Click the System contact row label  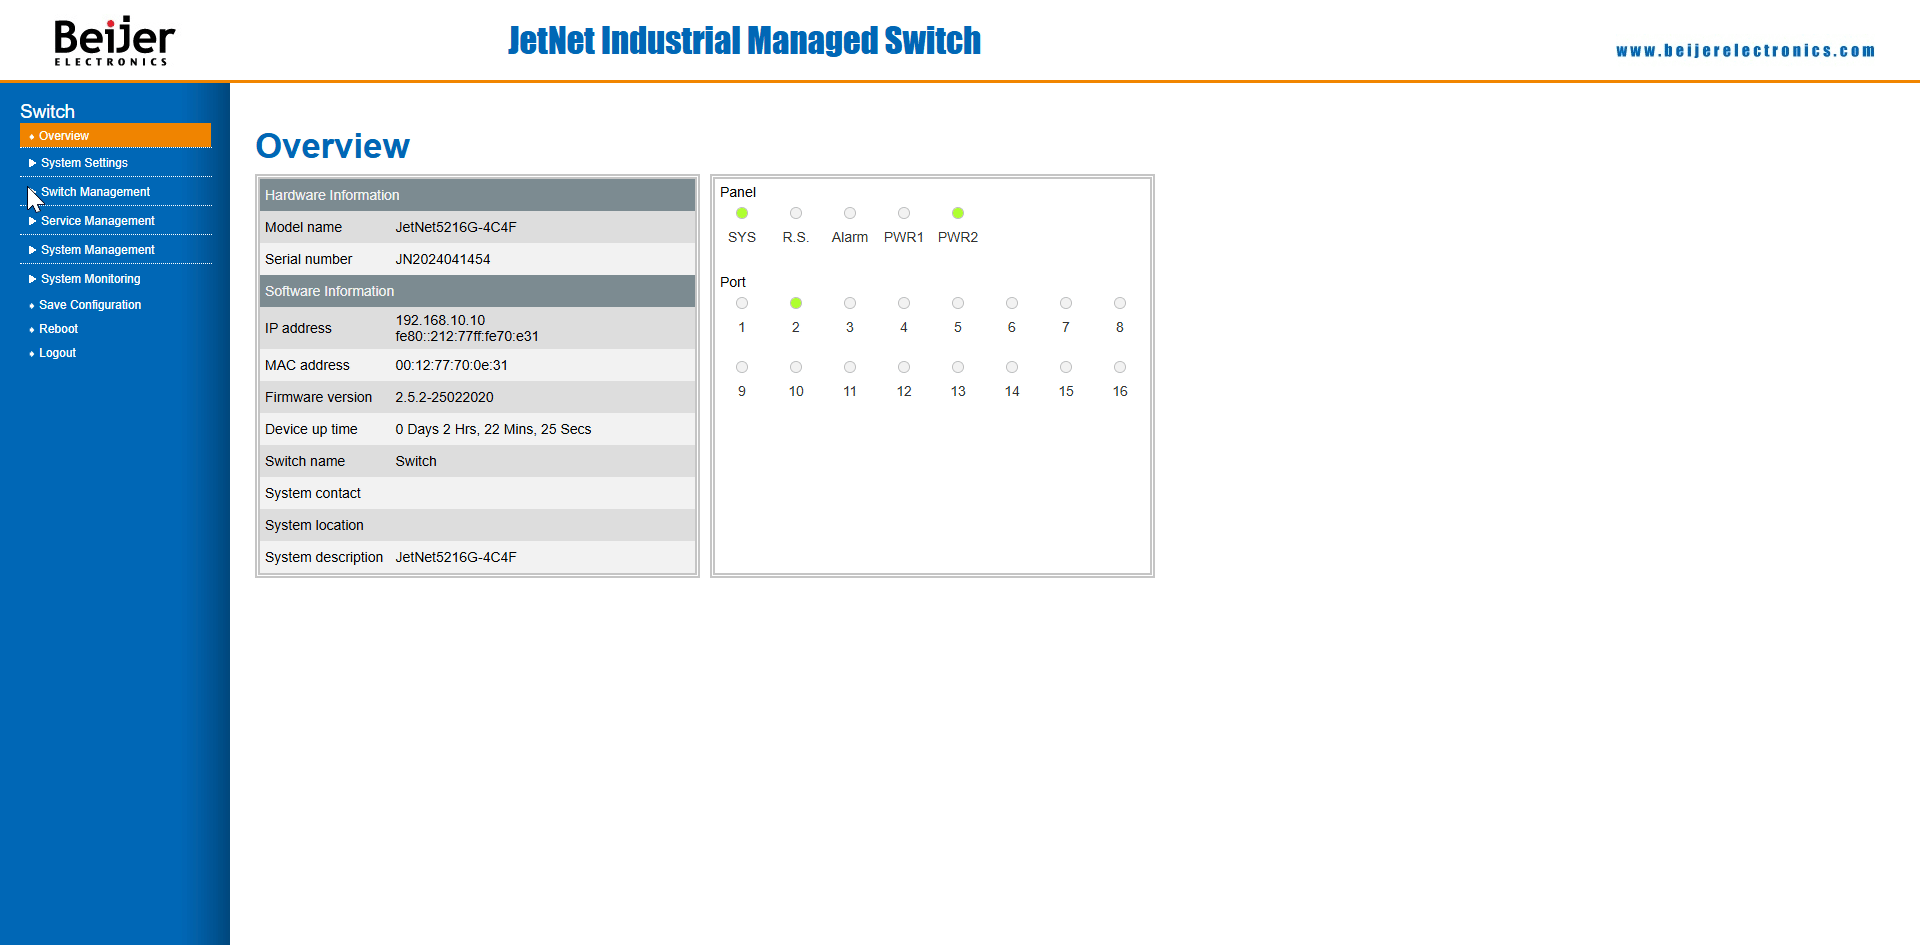point(313,493)
